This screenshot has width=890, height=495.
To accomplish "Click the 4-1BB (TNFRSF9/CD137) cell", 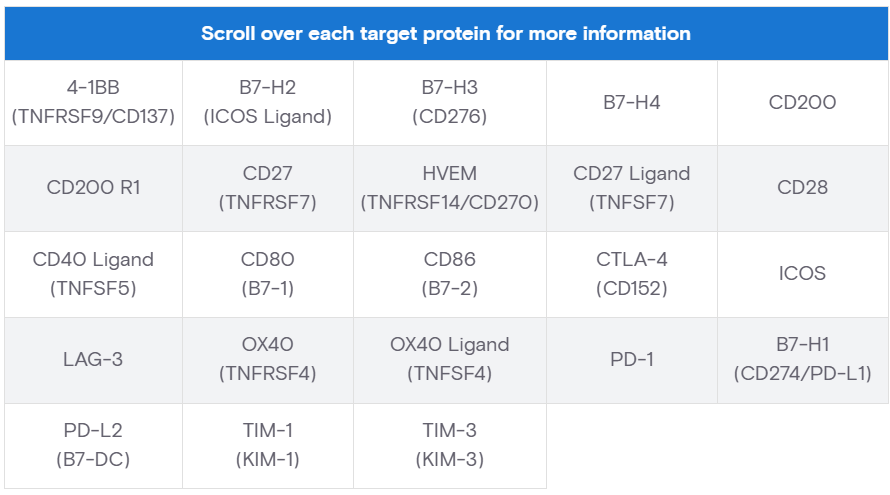I will click(x=93, y=103).
